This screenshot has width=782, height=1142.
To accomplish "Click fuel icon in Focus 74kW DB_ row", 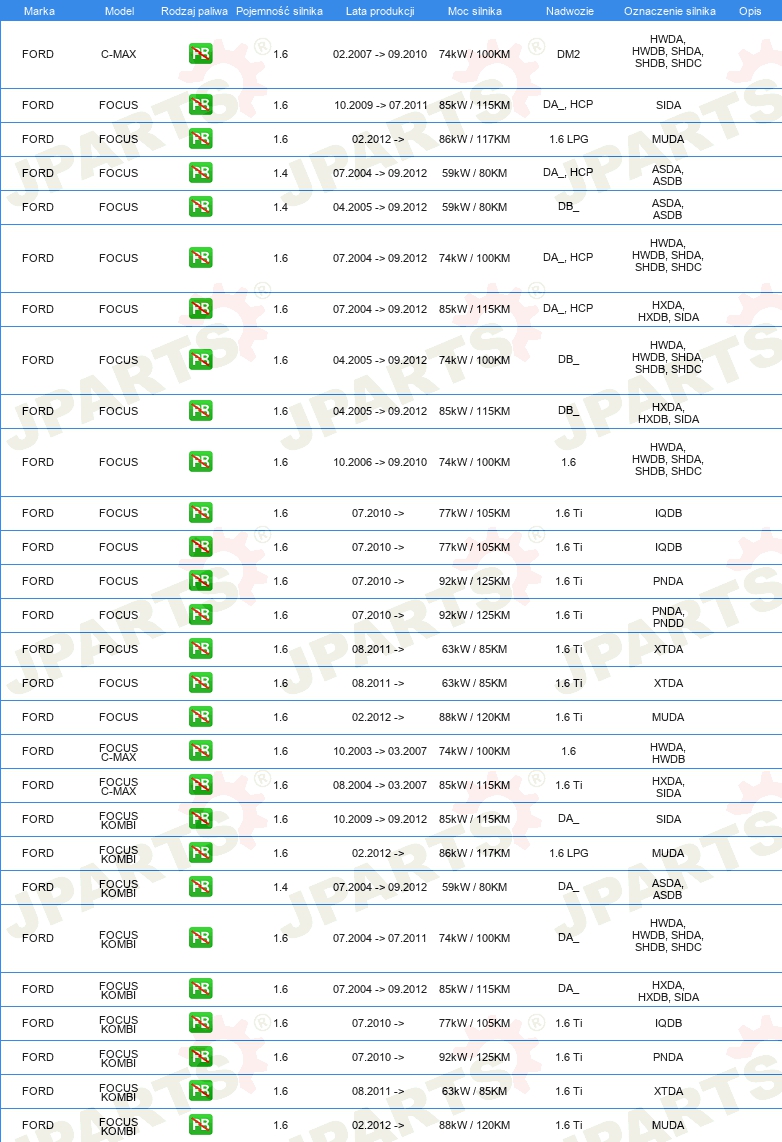I will pyautogui.click(x=200, y=360).
